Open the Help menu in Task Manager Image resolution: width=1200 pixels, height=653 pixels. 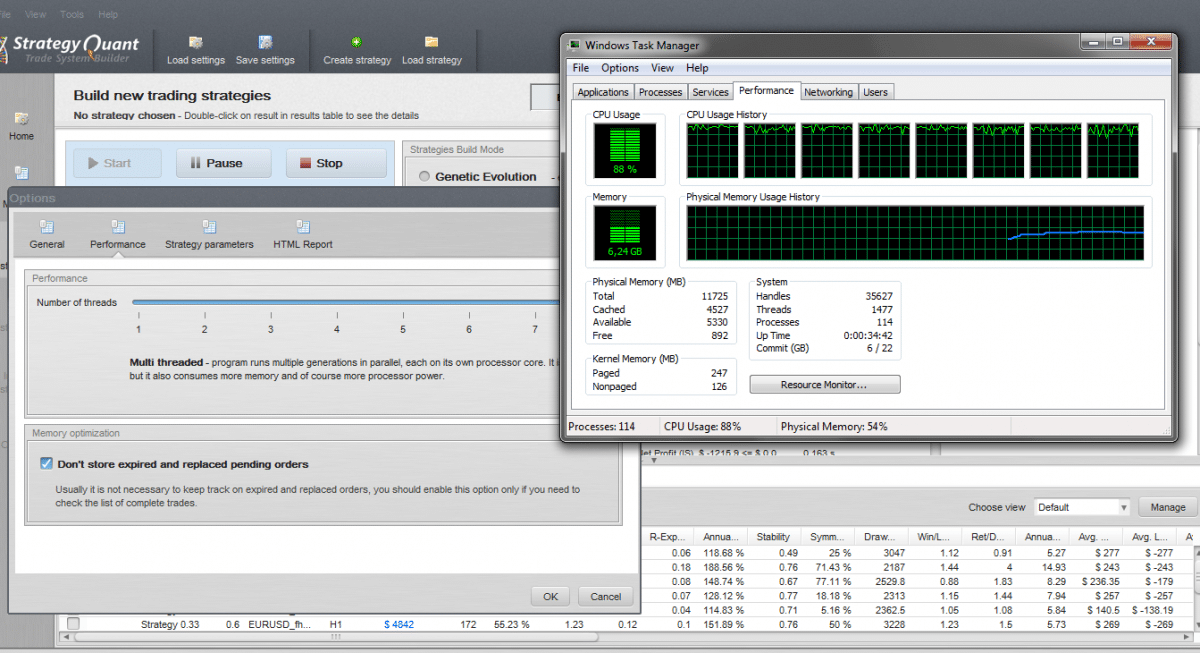coord(697,68)
